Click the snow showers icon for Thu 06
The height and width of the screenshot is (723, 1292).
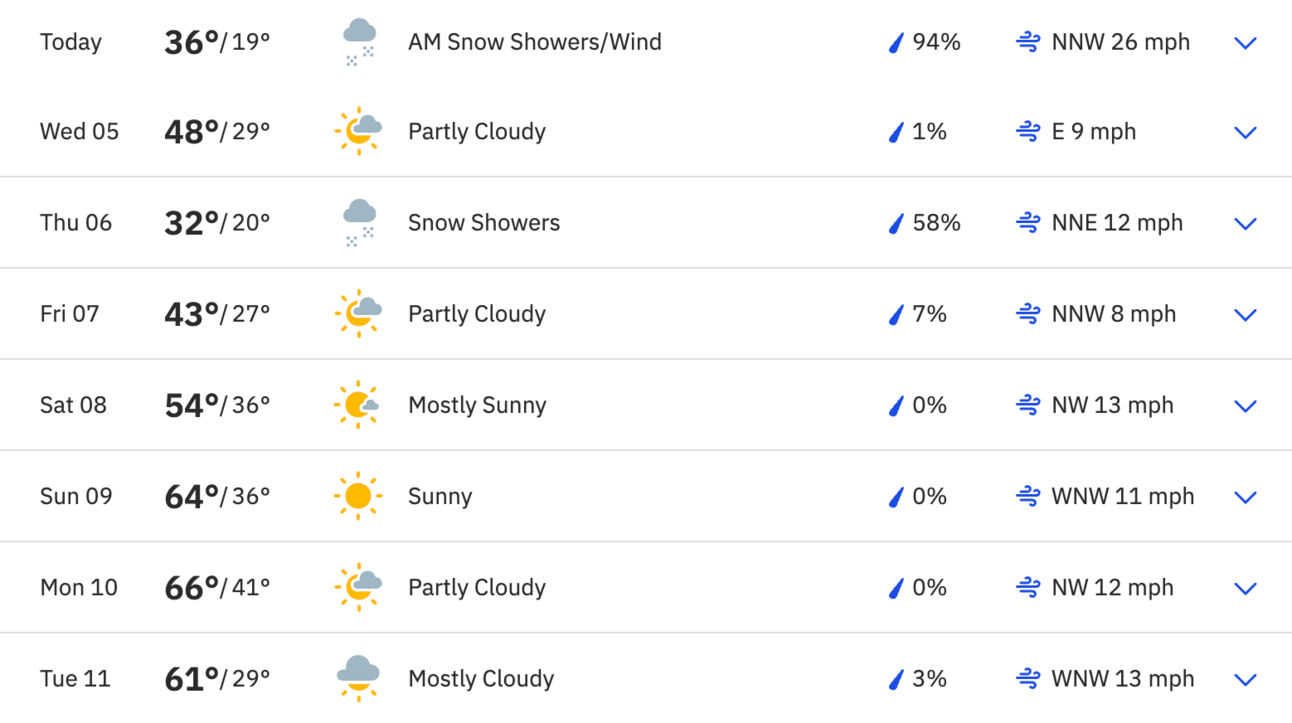[359, 222]
